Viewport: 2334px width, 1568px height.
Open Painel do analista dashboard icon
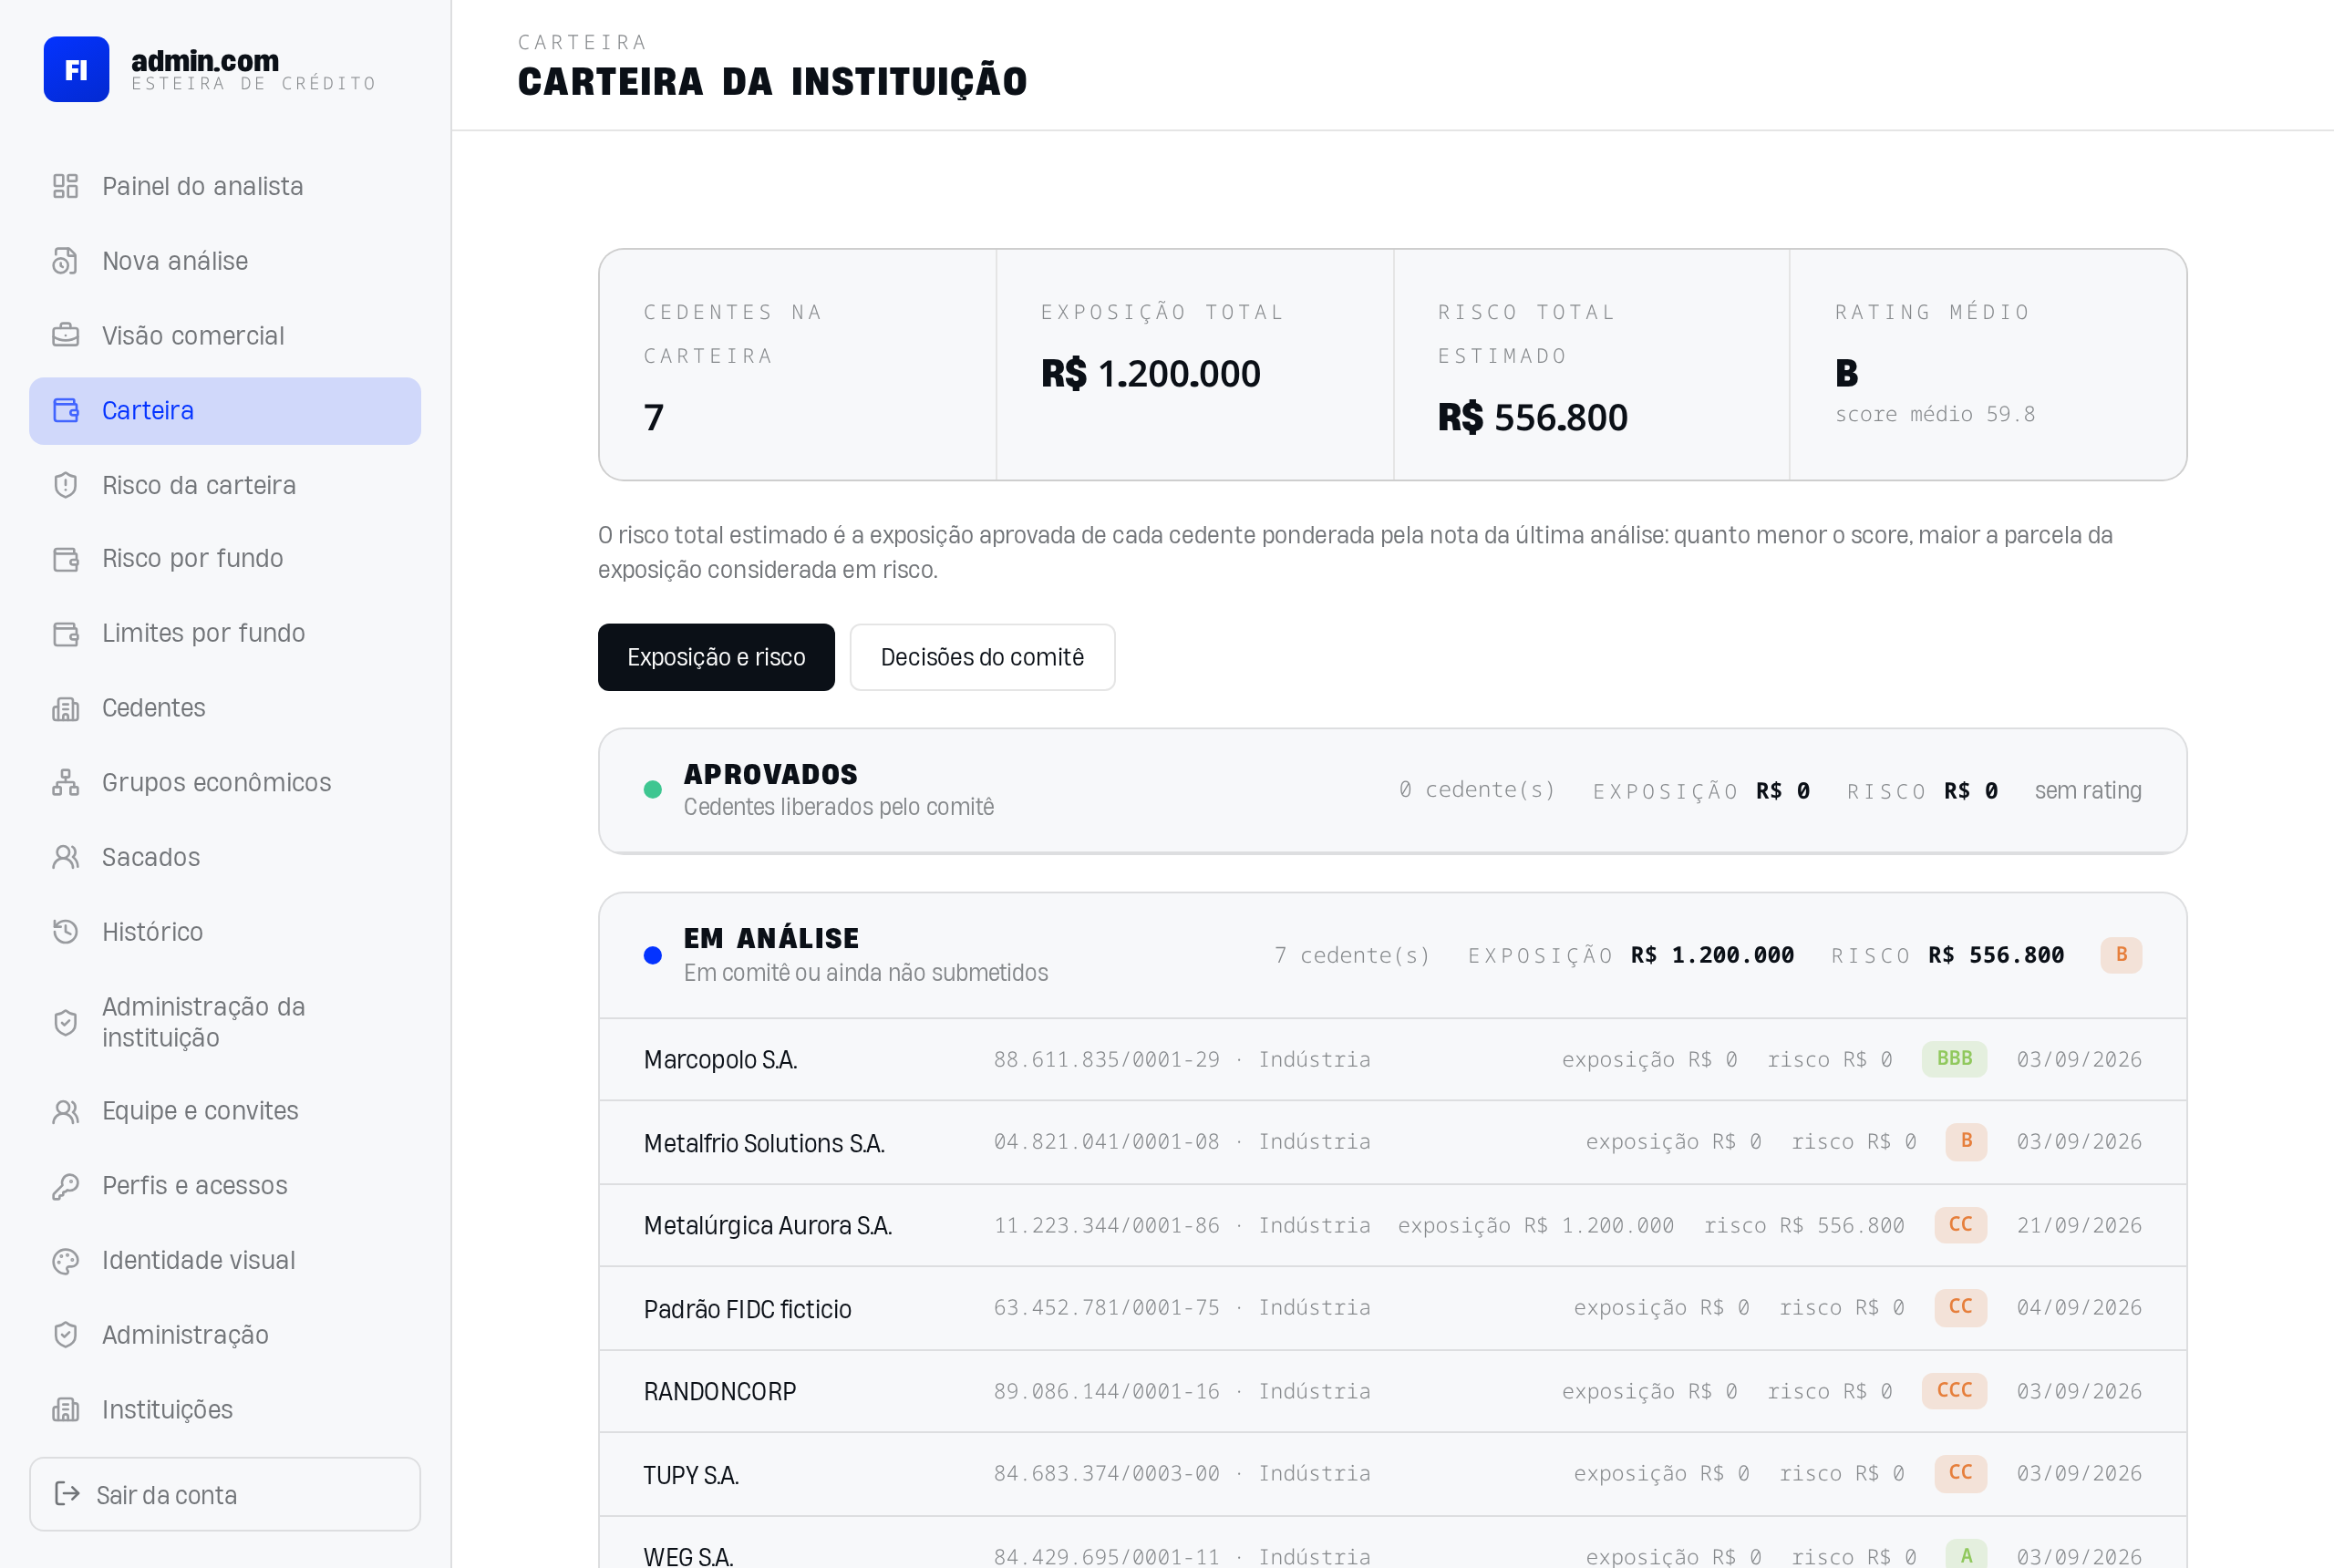[66, 186]
